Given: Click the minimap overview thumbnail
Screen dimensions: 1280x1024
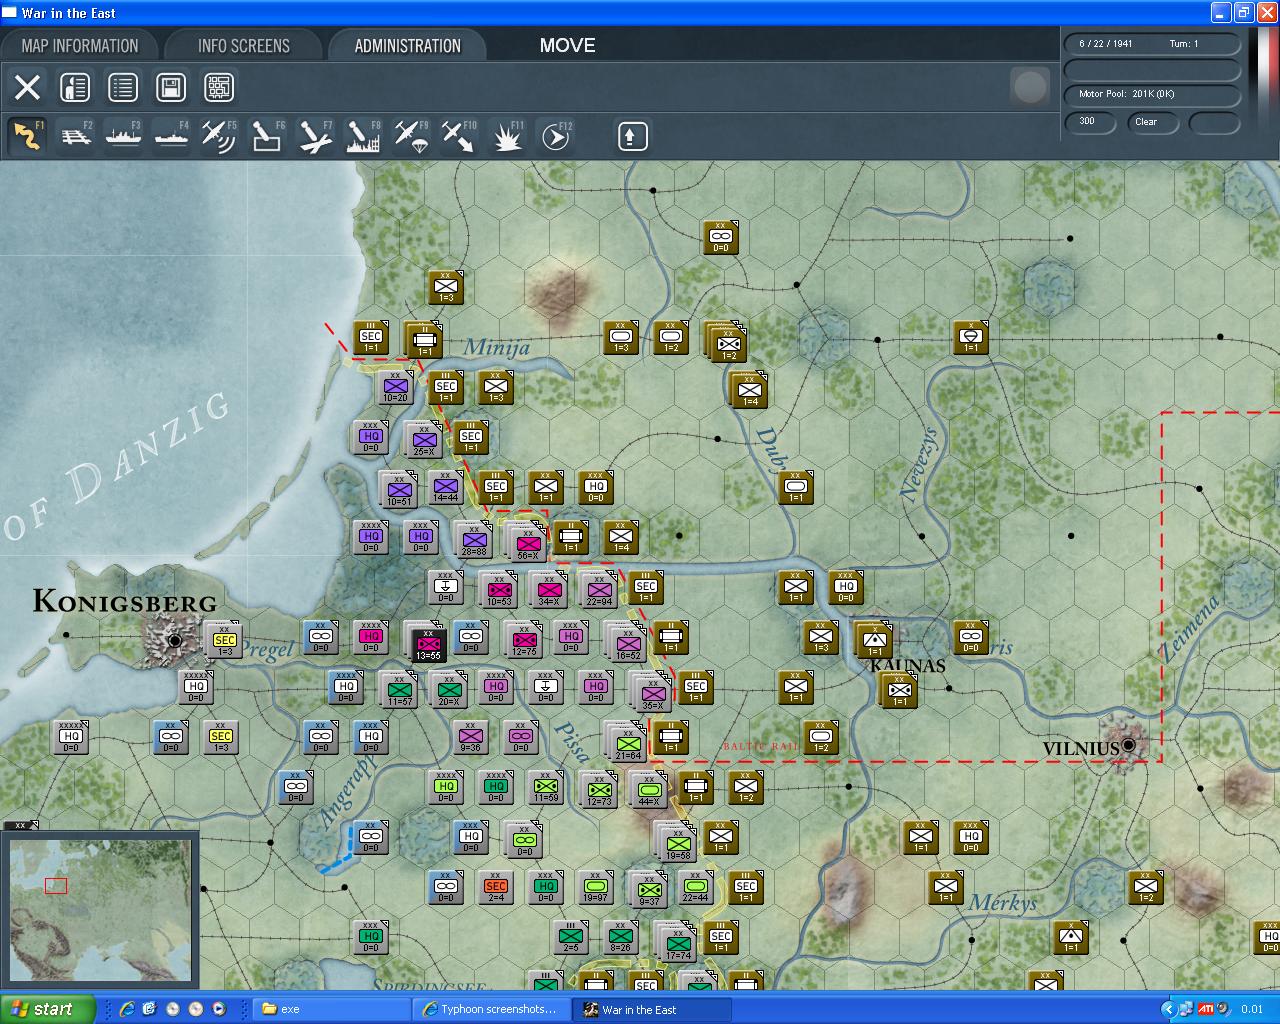Looking at the screenshot, I should (x=99, y=910).
